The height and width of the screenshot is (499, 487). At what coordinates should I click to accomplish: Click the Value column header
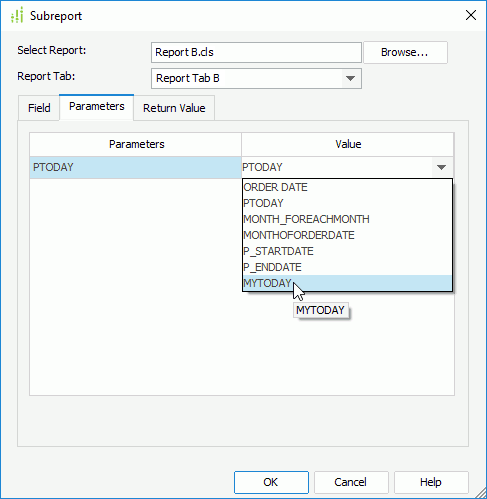tap(347, 144)
